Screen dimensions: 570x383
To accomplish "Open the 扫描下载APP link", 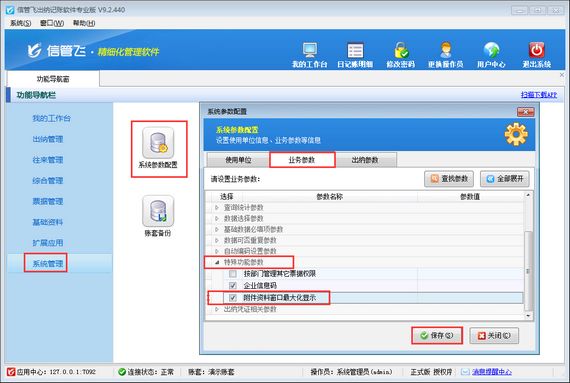I will click(x=539, y=95).
